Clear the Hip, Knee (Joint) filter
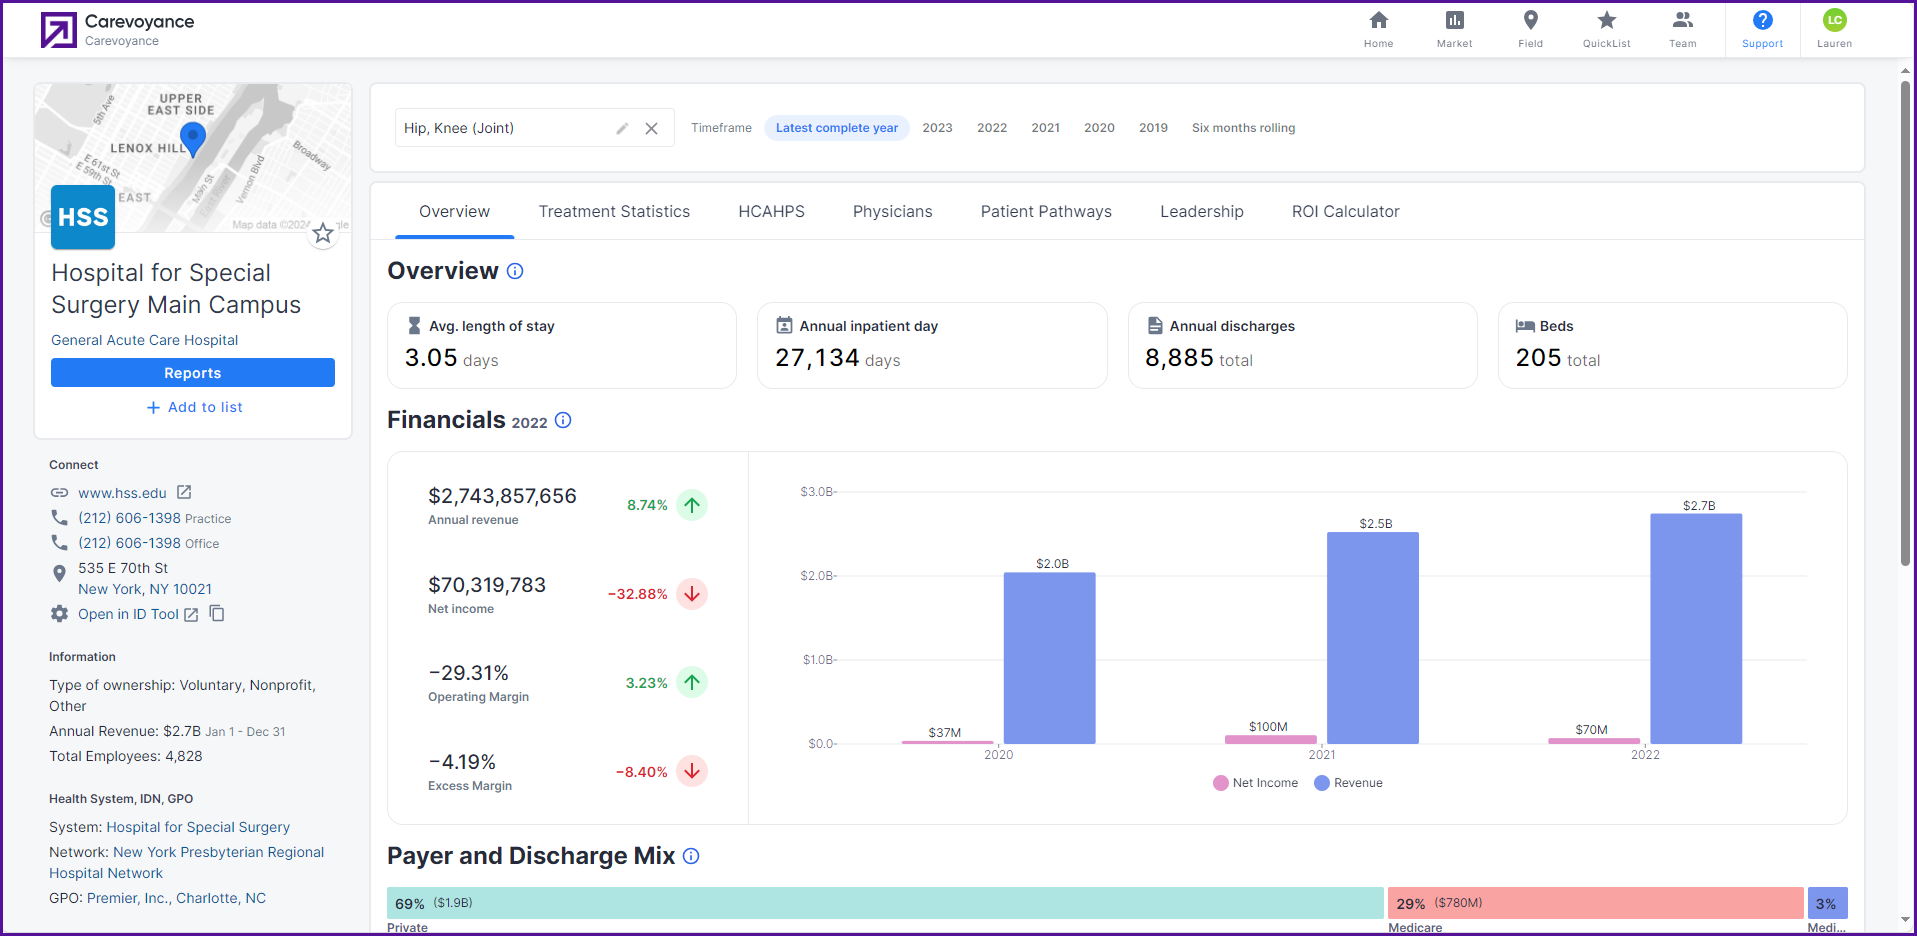This screenshot has width=1917, height=936. click(x=651, y=128)
